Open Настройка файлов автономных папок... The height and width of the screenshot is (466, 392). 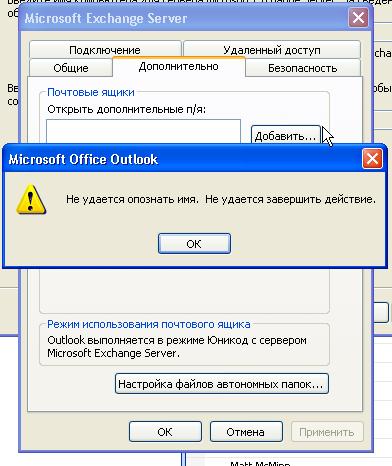point(222,384)
